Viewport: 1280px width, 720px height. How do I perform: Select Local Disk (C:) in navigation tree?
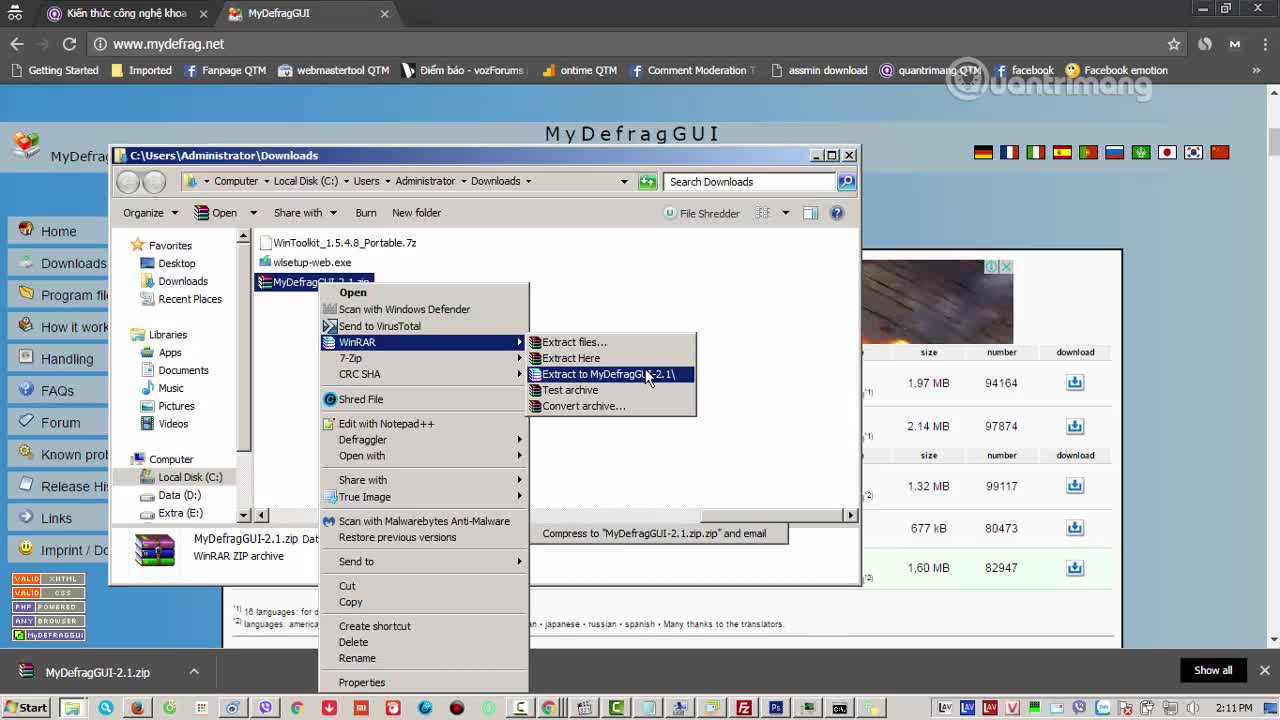coord(190,477)
